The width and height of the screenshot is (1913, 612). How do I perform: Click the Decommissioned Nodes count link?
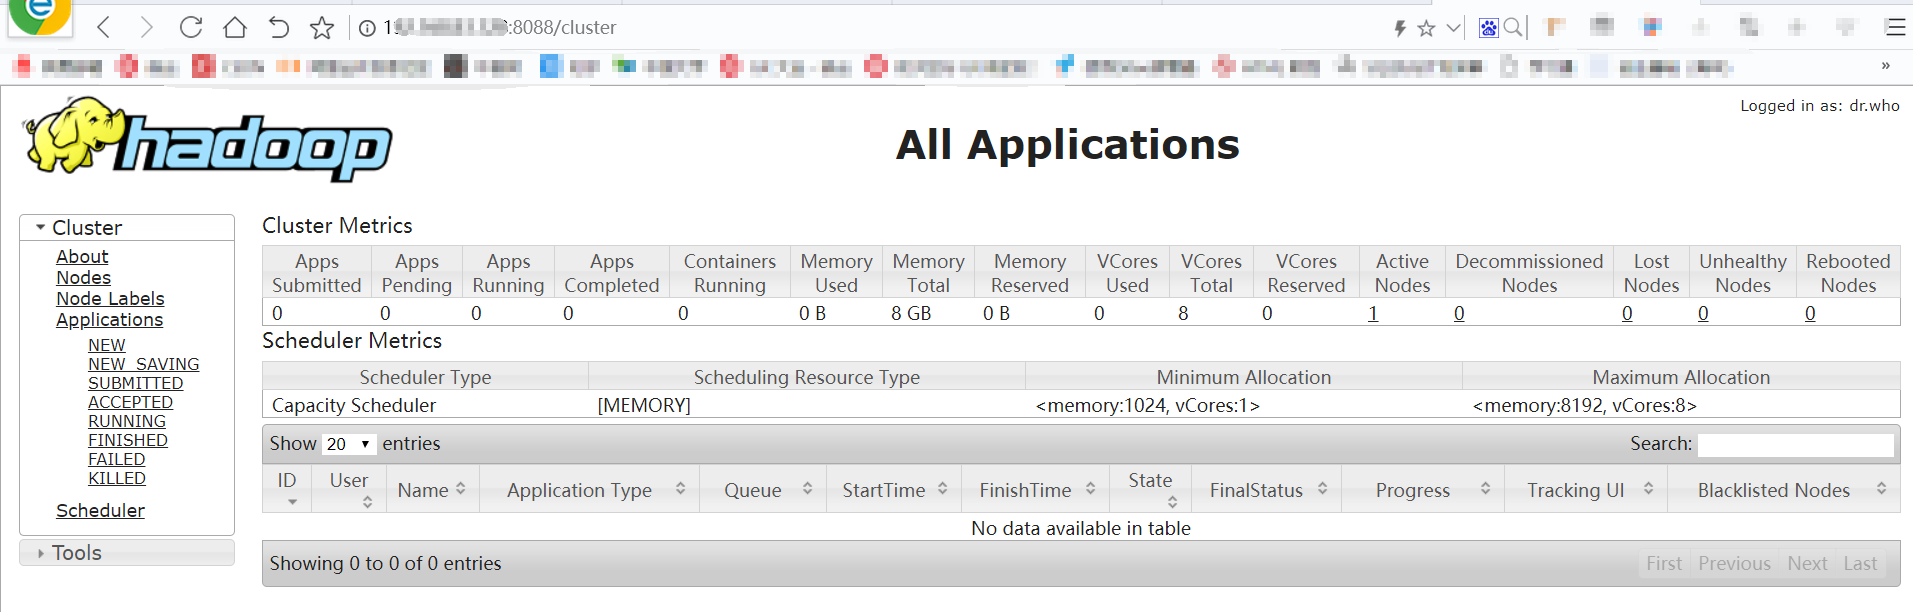1459,313
